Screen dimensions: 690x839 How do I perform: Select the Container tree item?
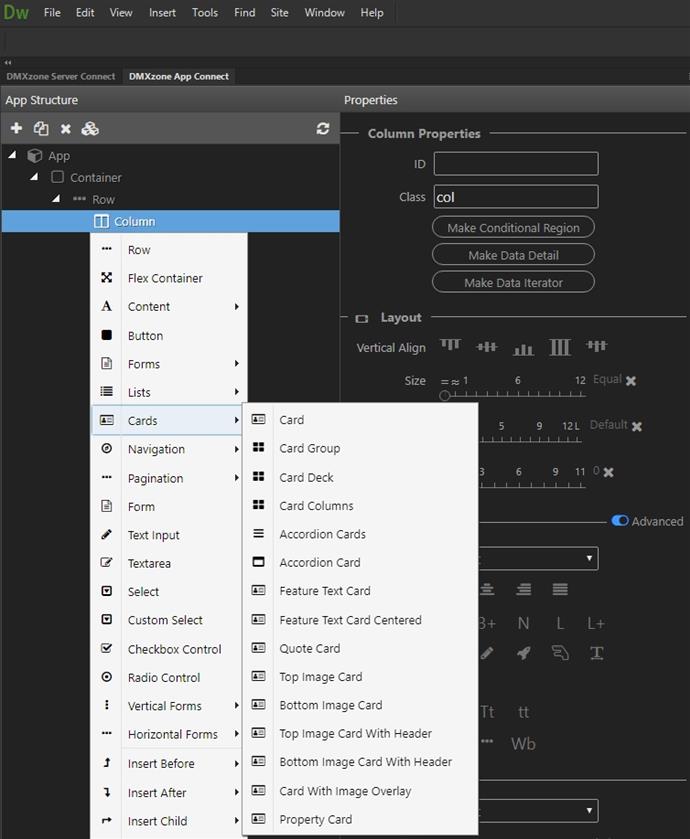(96, 177)
